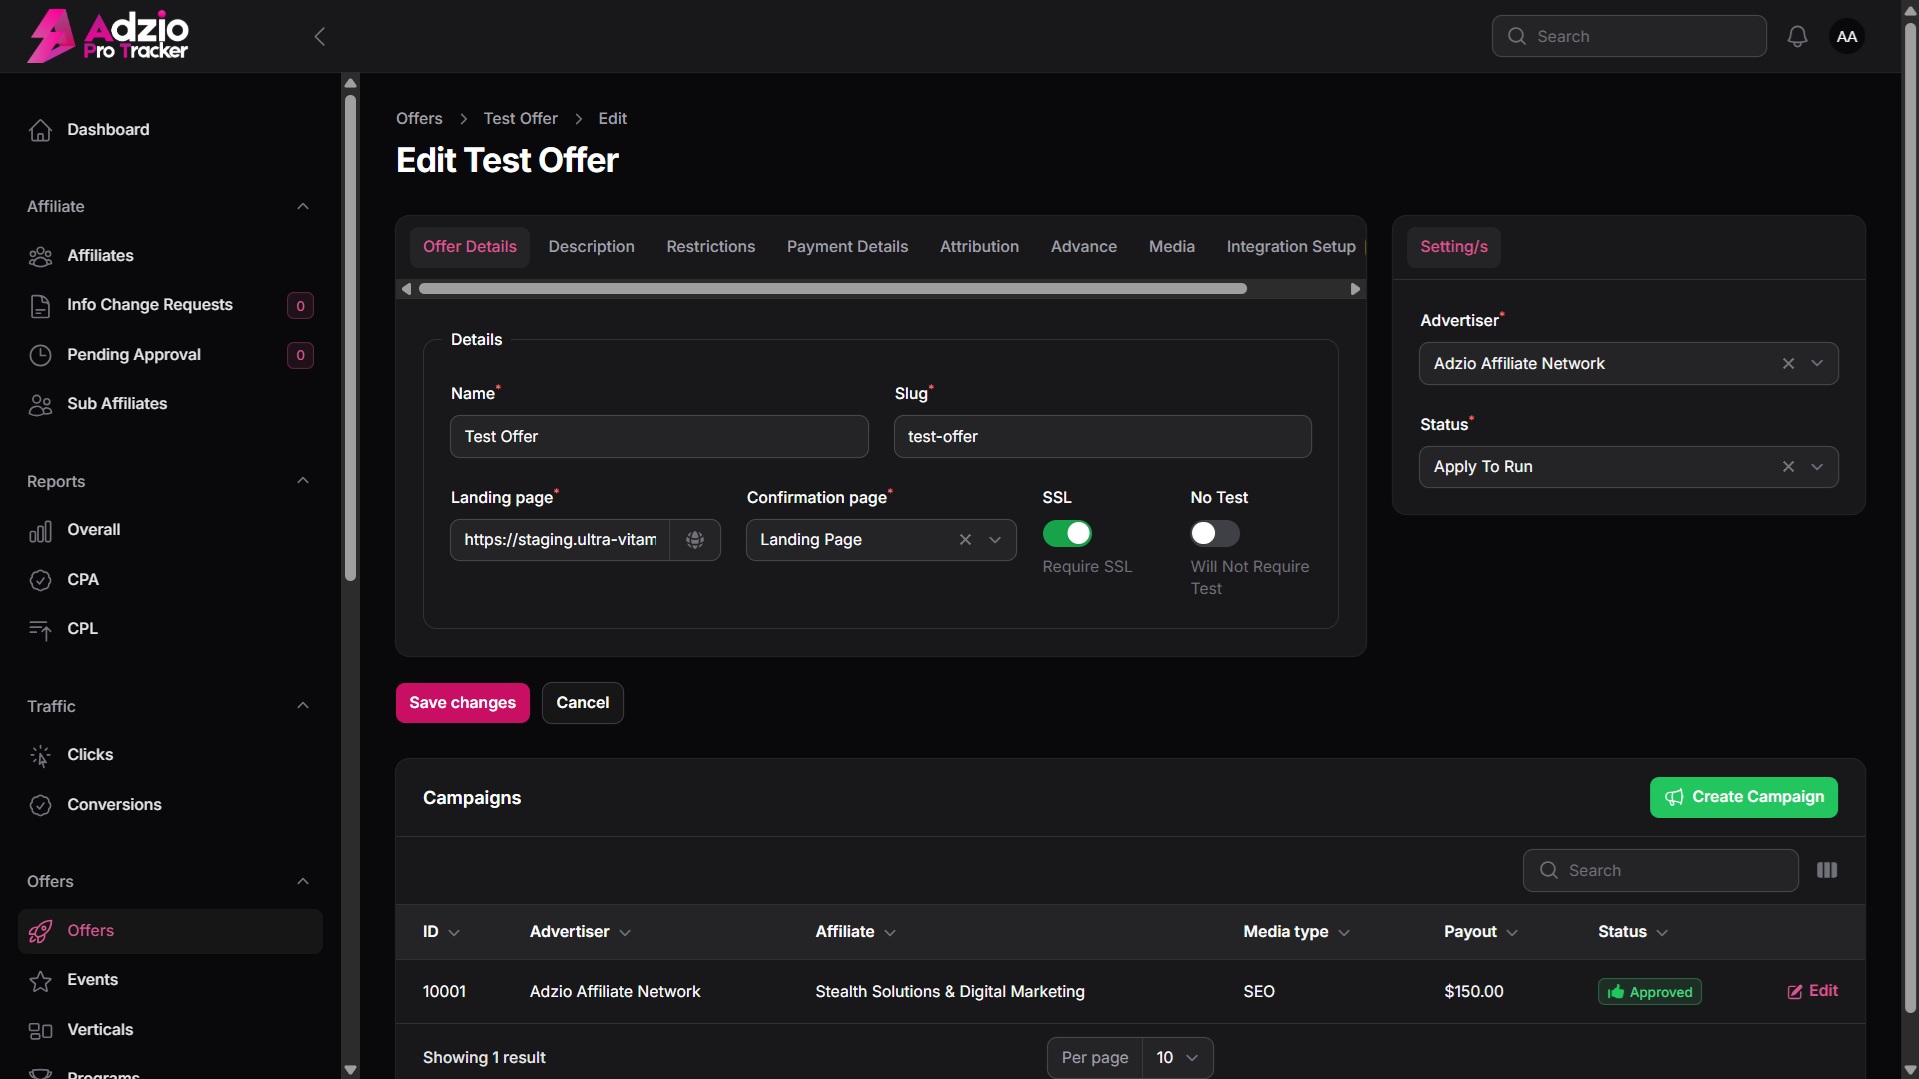
Task: Click the Events star icon
Action: 40,980
